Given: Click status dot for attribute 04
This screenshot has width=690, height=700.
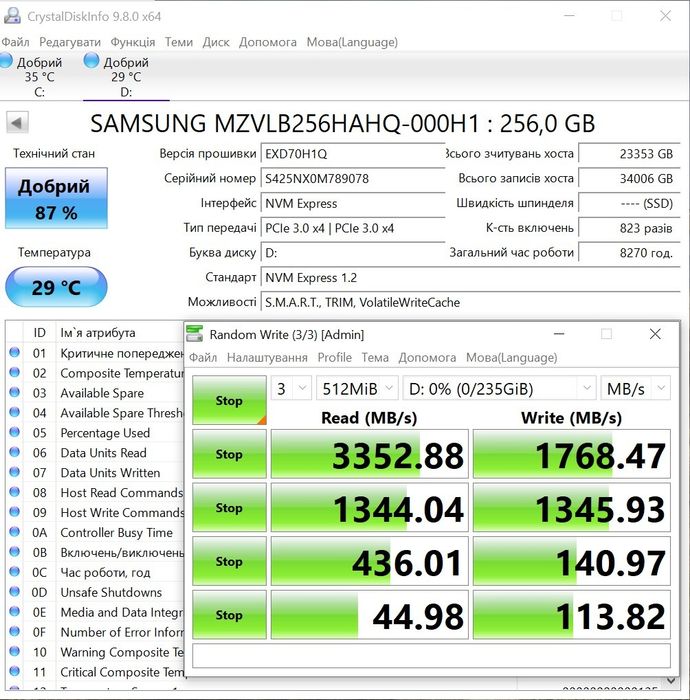Looking at the screenshot, I should tap(14, 412).
